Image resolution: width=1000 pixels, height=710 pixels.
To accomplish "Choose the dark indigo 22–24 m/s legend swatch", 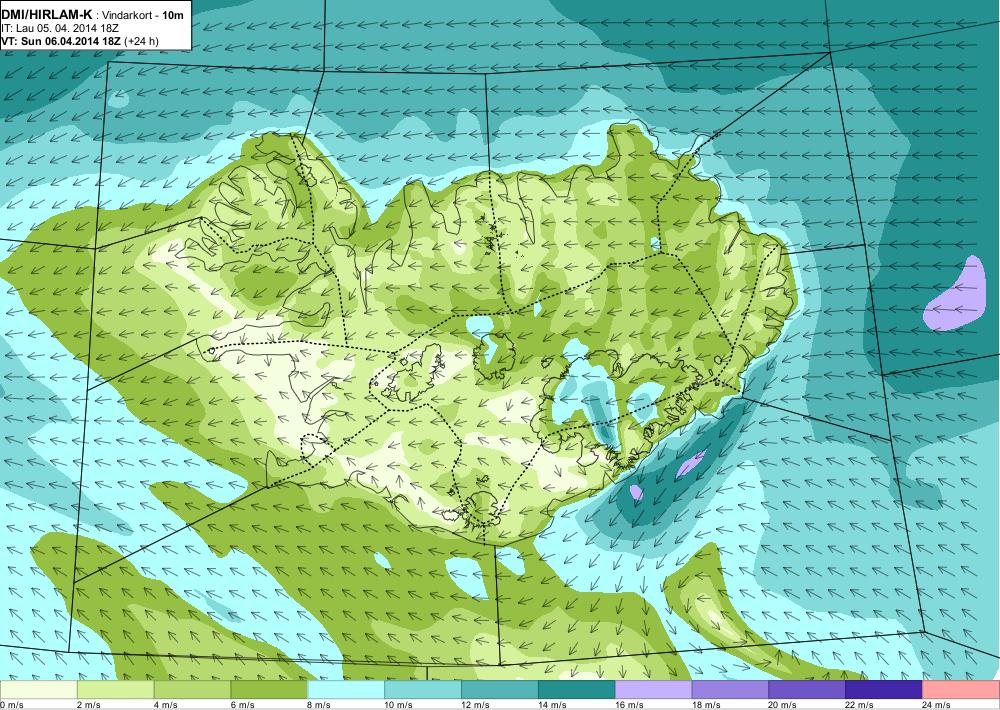I will click(x=884, y=690).
